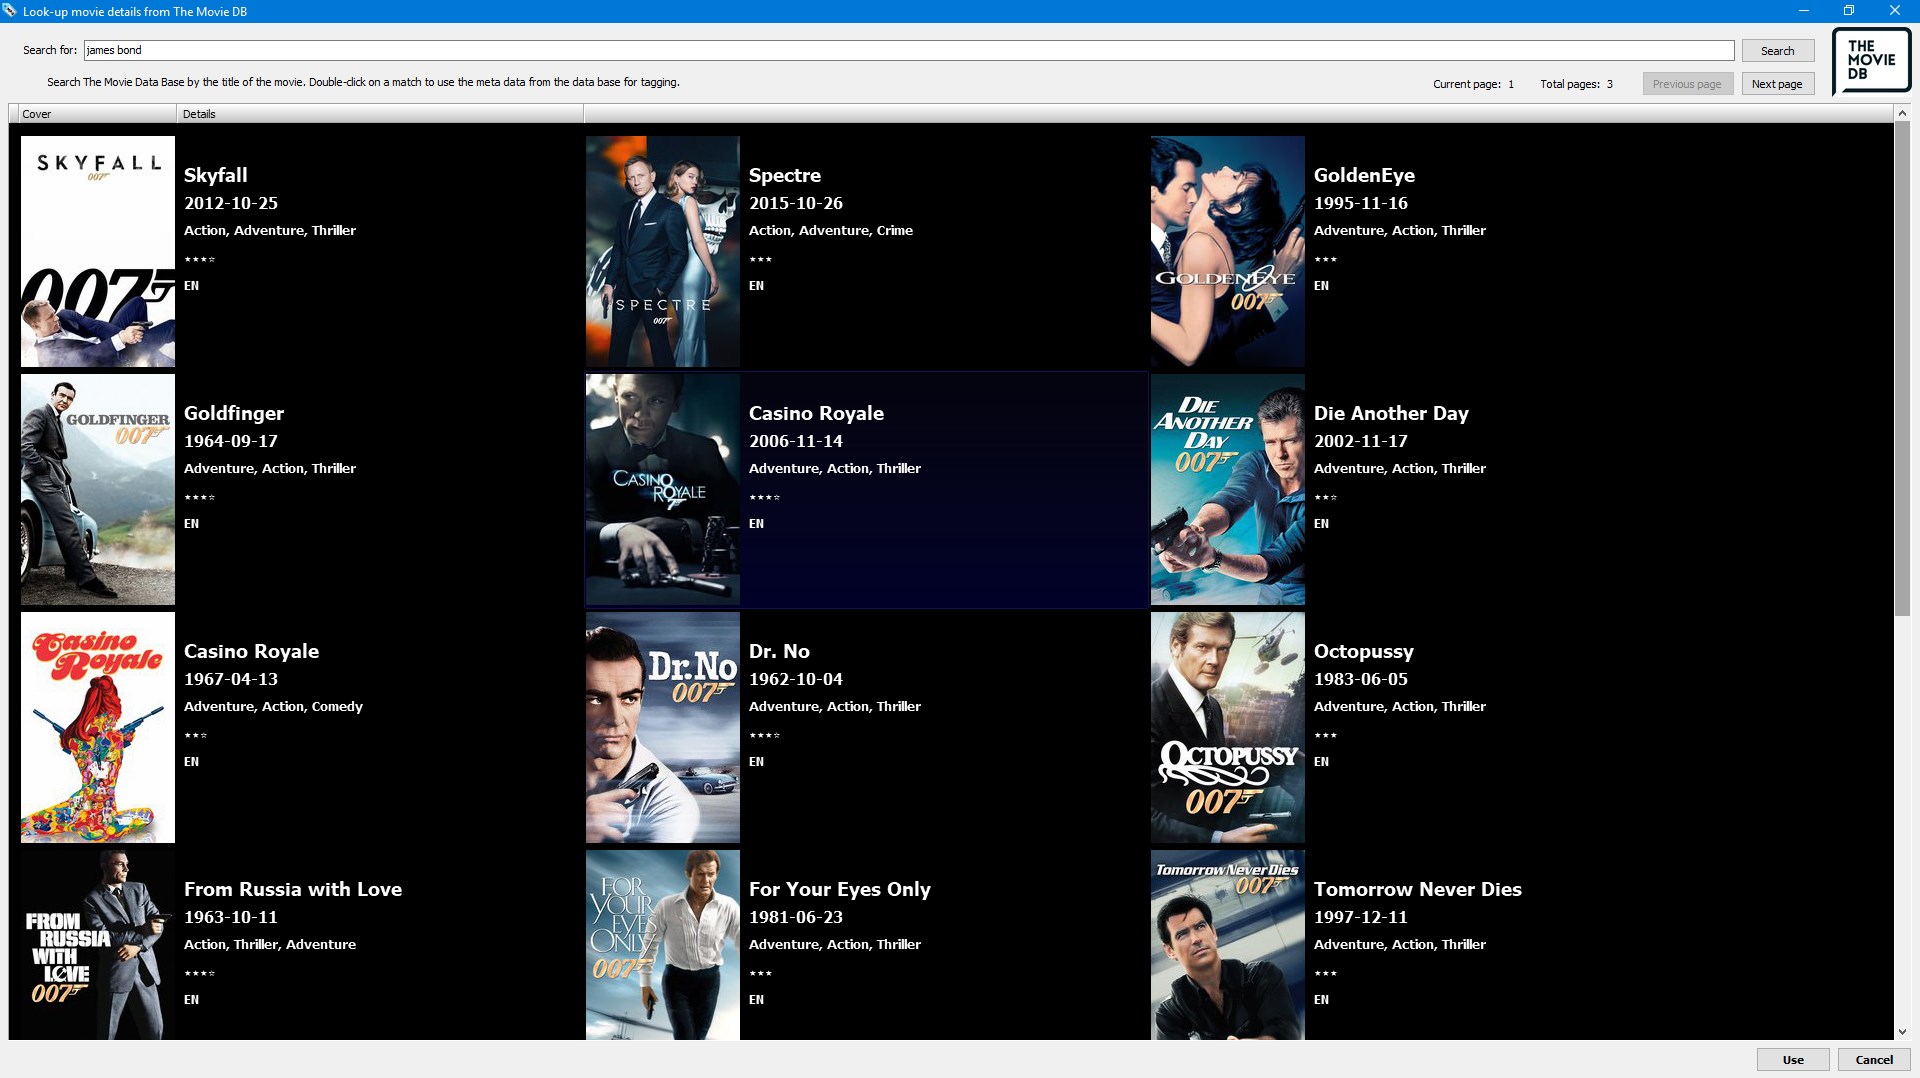
Task: Select the Dr. No title text
Action: click(x=779, y=651)
